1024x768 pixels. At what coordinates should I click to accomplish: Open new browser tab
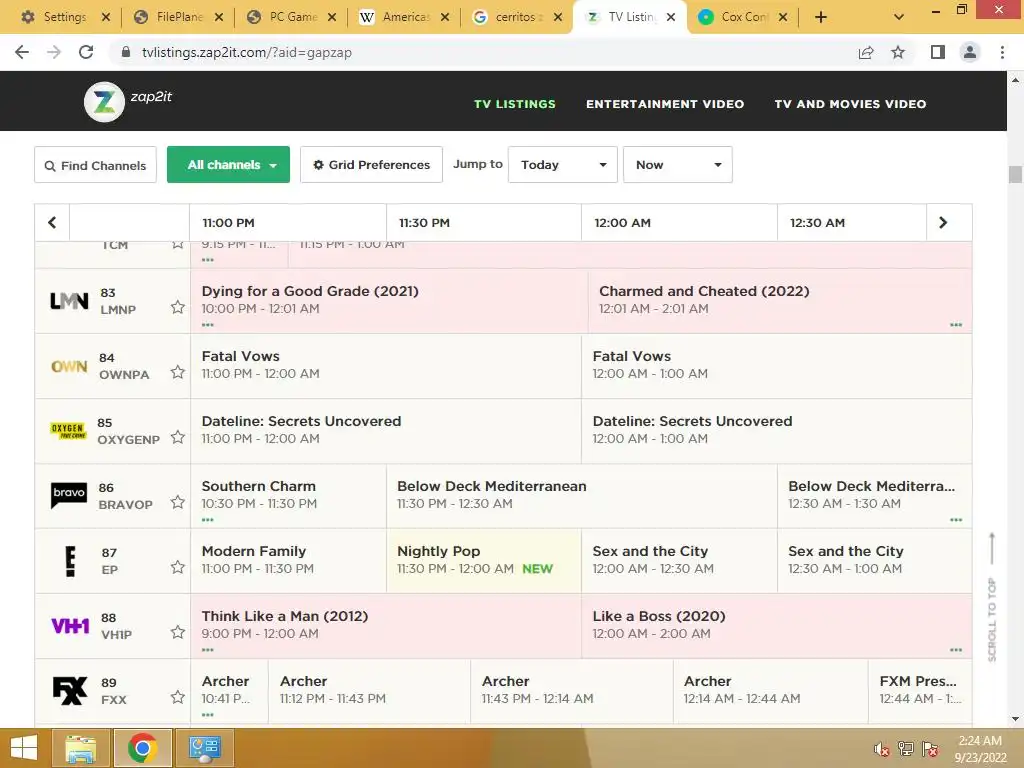coord(821,18)
